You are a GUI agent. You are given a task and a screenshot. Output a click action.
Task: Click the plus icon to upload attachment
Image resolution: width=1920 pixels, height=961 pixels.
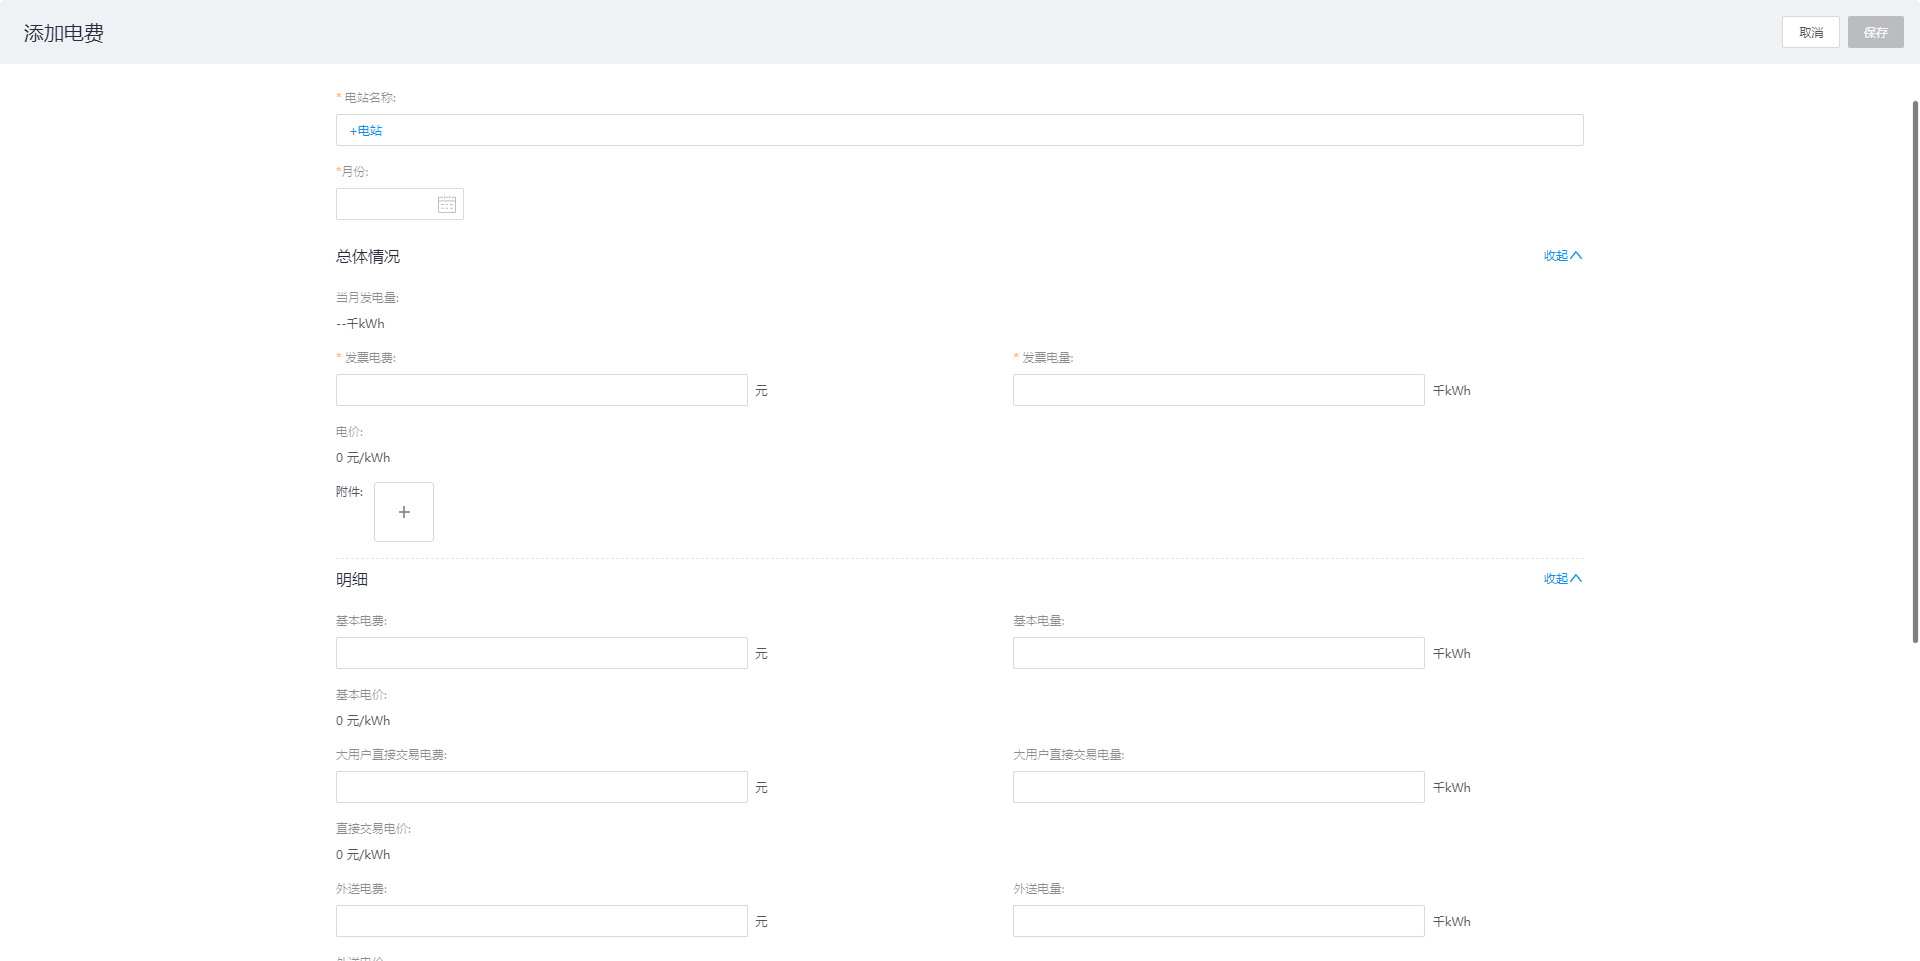point(404,512)
